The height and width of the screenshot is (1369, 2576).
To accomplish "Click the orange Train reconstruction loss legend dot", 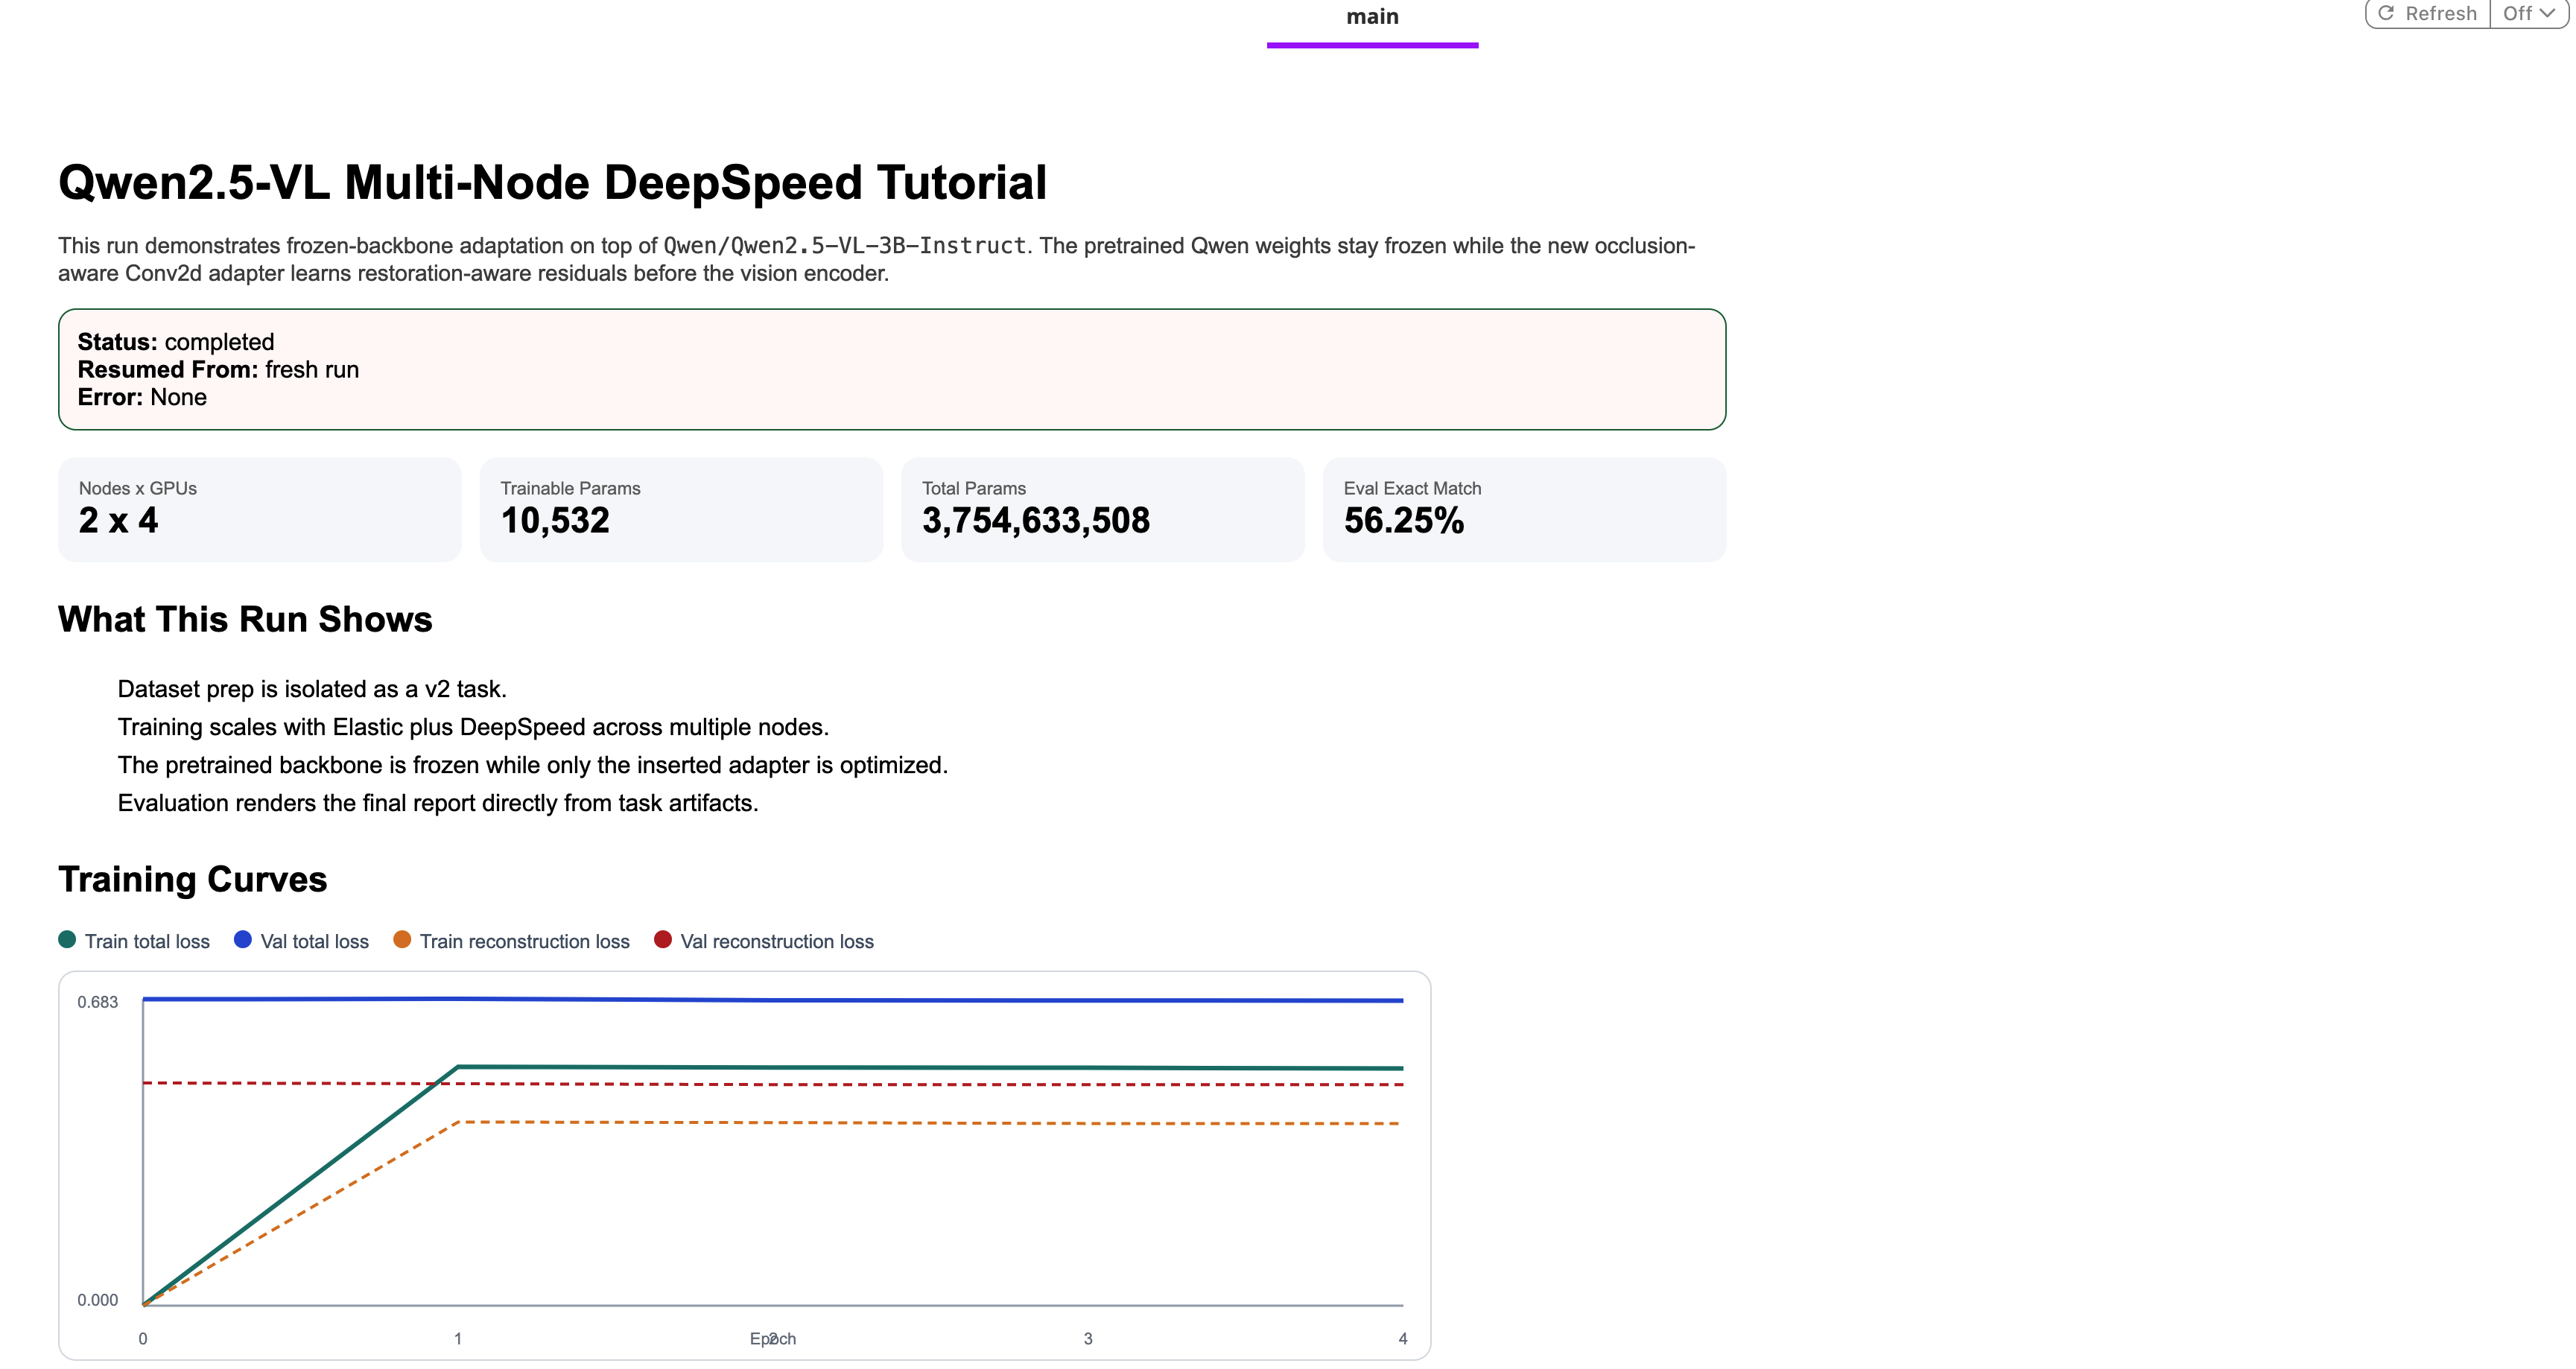I will pos(402,939).
